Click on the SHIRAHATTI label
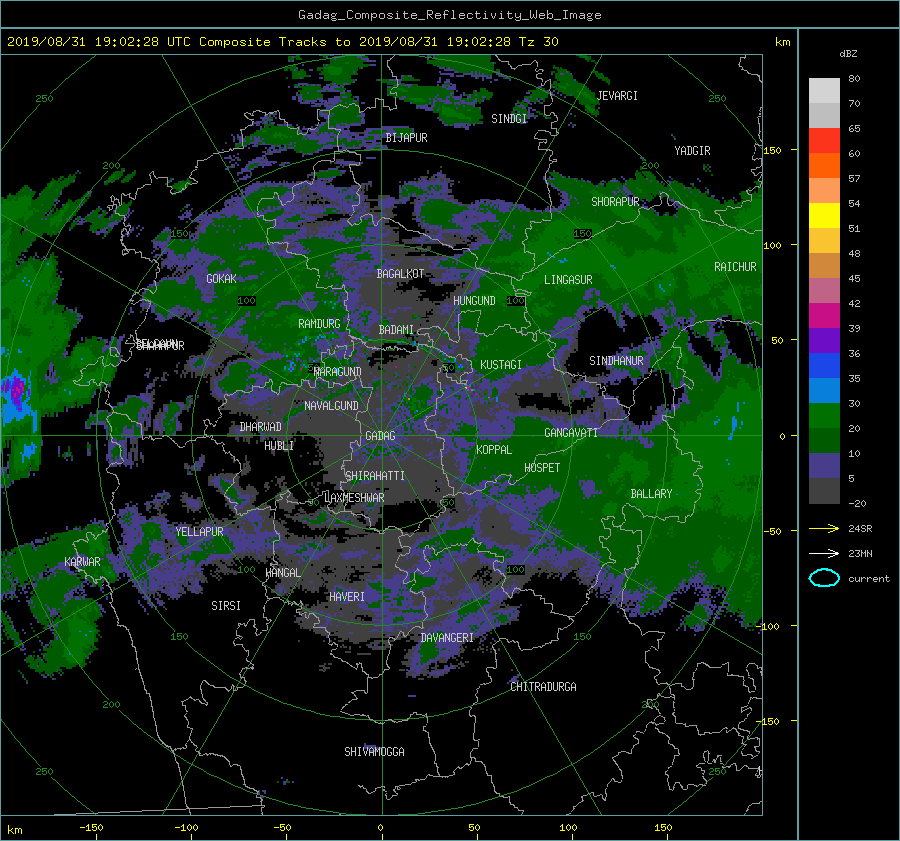 point(375,476)
